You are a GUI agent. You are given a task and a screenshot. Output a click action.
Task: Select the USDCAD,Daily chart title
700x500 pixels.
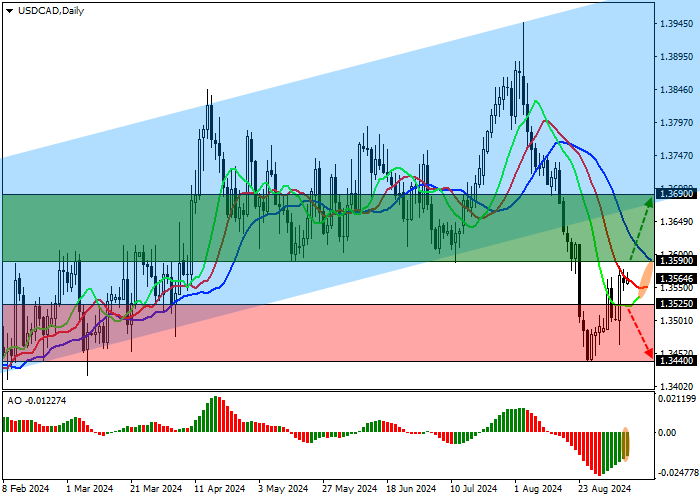(x=51, y=11)
